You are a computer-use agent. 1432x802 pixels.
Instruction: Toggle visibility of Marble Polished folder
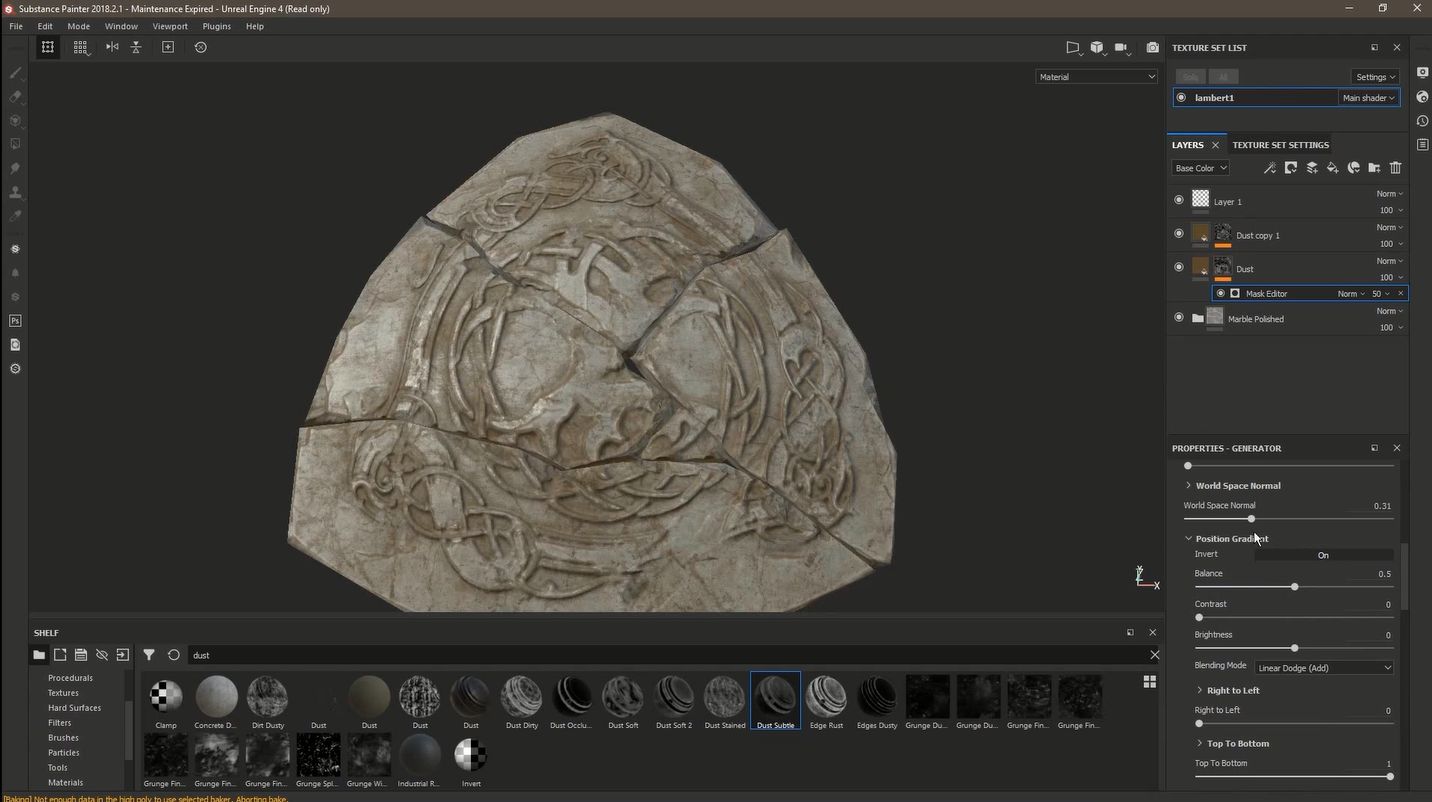1179,318
